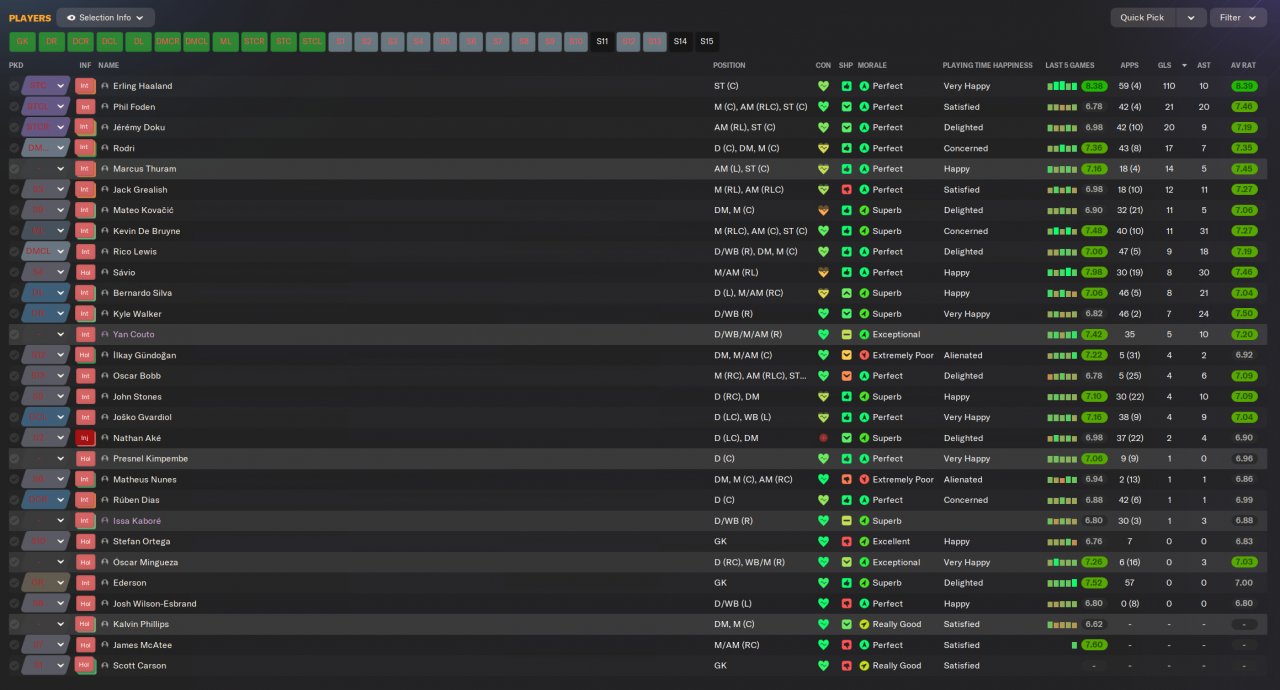Click James McAtee's condition heart icon
This screenshot has height=690, width=1280.
824,645
